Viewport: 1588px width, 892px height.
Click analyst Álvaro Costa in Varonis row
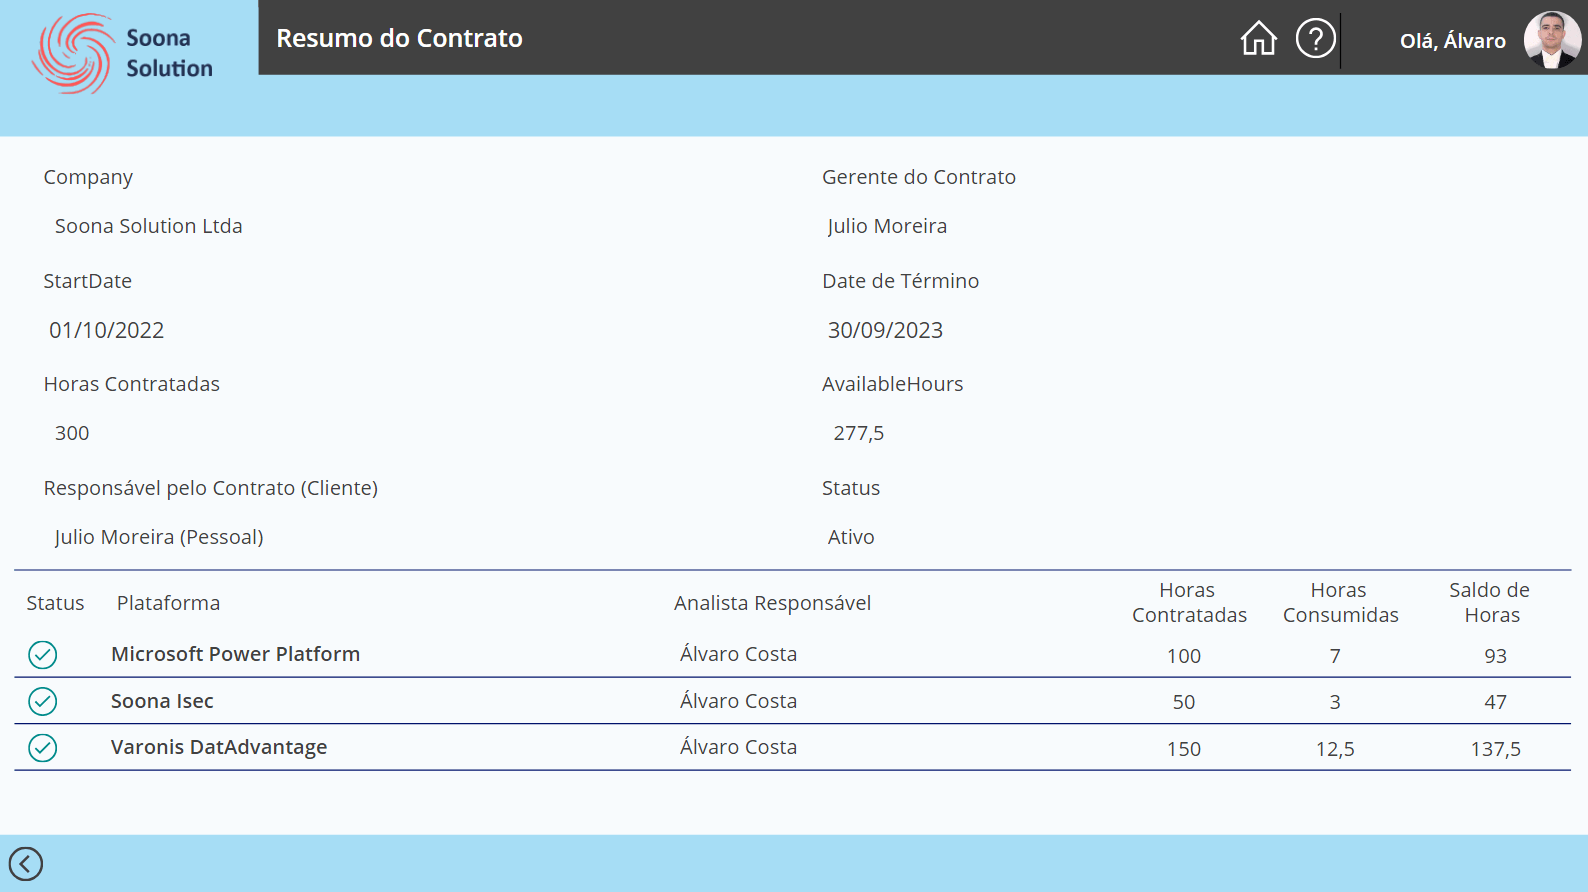click(738, 747)
